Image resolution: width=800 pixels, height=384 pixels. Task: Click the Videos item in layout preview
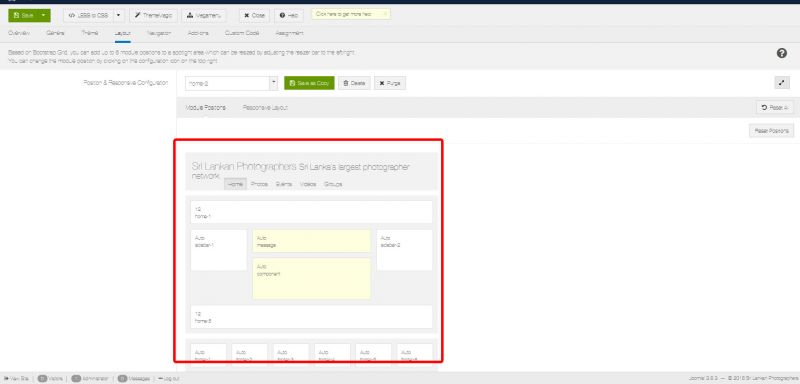308,184
